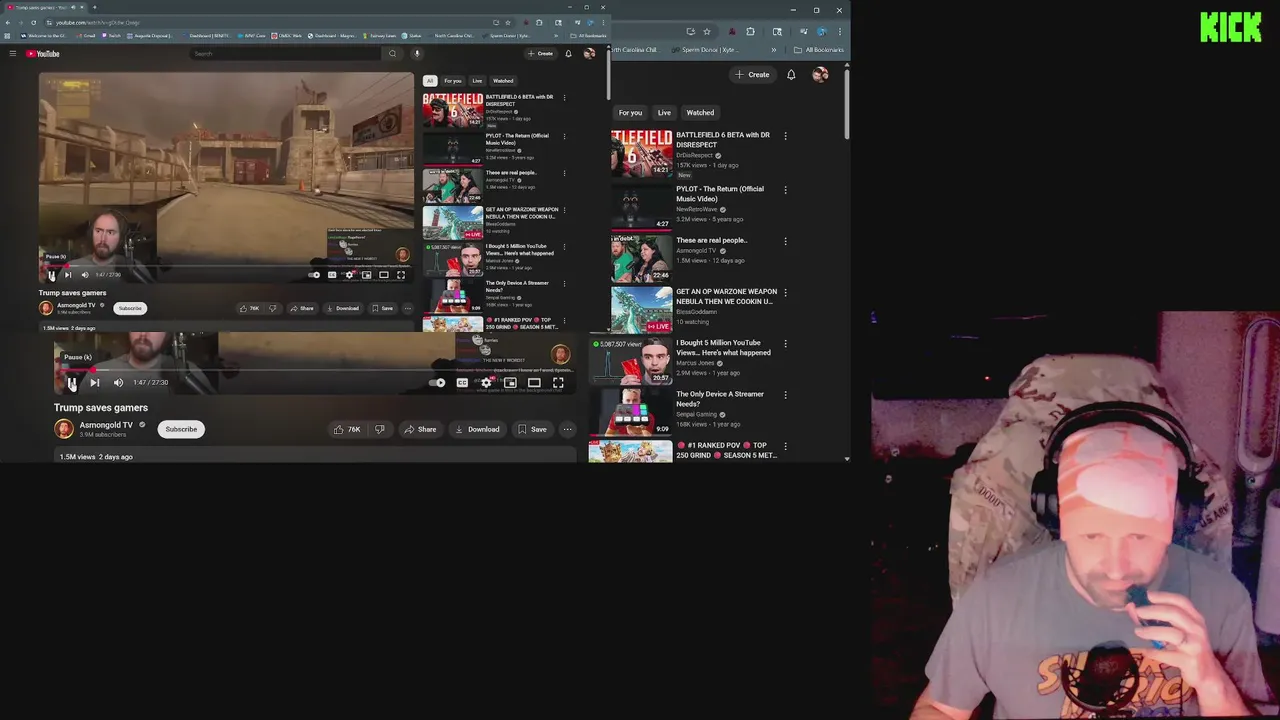
Task: Open large 'These are real people..' thumbnail
Action: pyautogui.click(x=641, y=257)
